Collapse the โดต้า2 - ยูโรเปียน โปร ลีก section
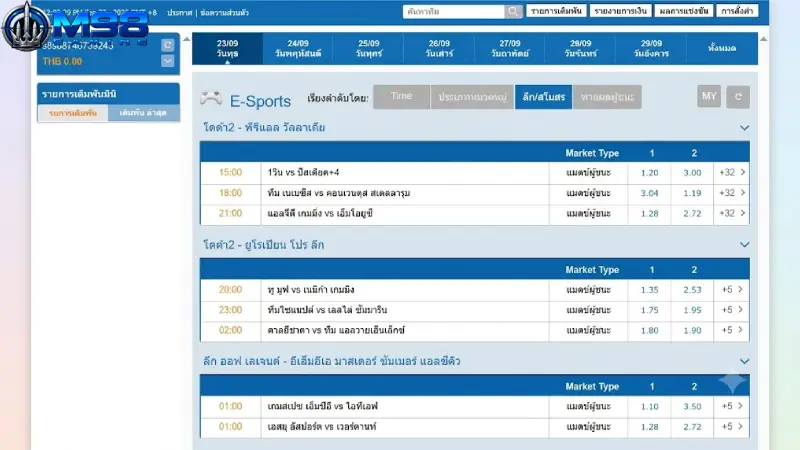The width and height of the screenshot is (800, 450). (x=744, y=244)
